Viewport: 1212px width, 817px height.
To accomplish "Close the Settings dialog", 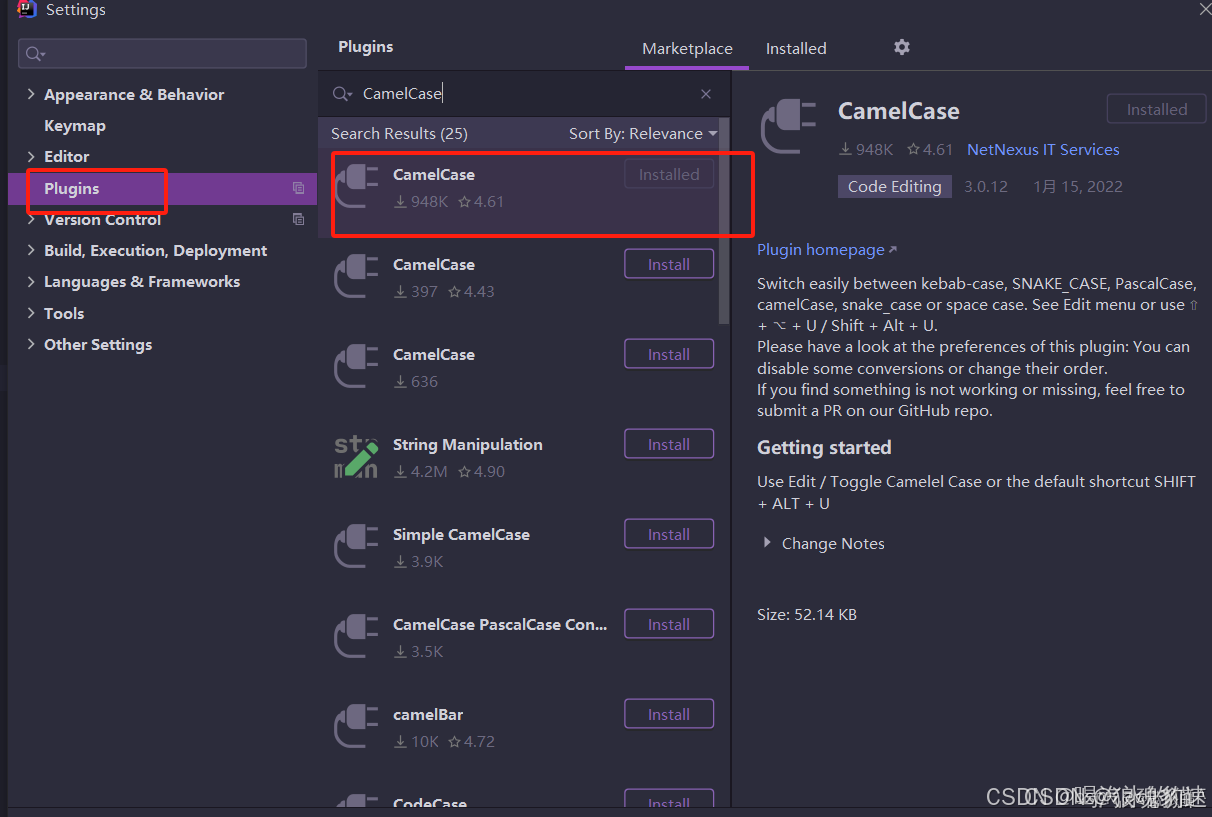I will 1204,8.
